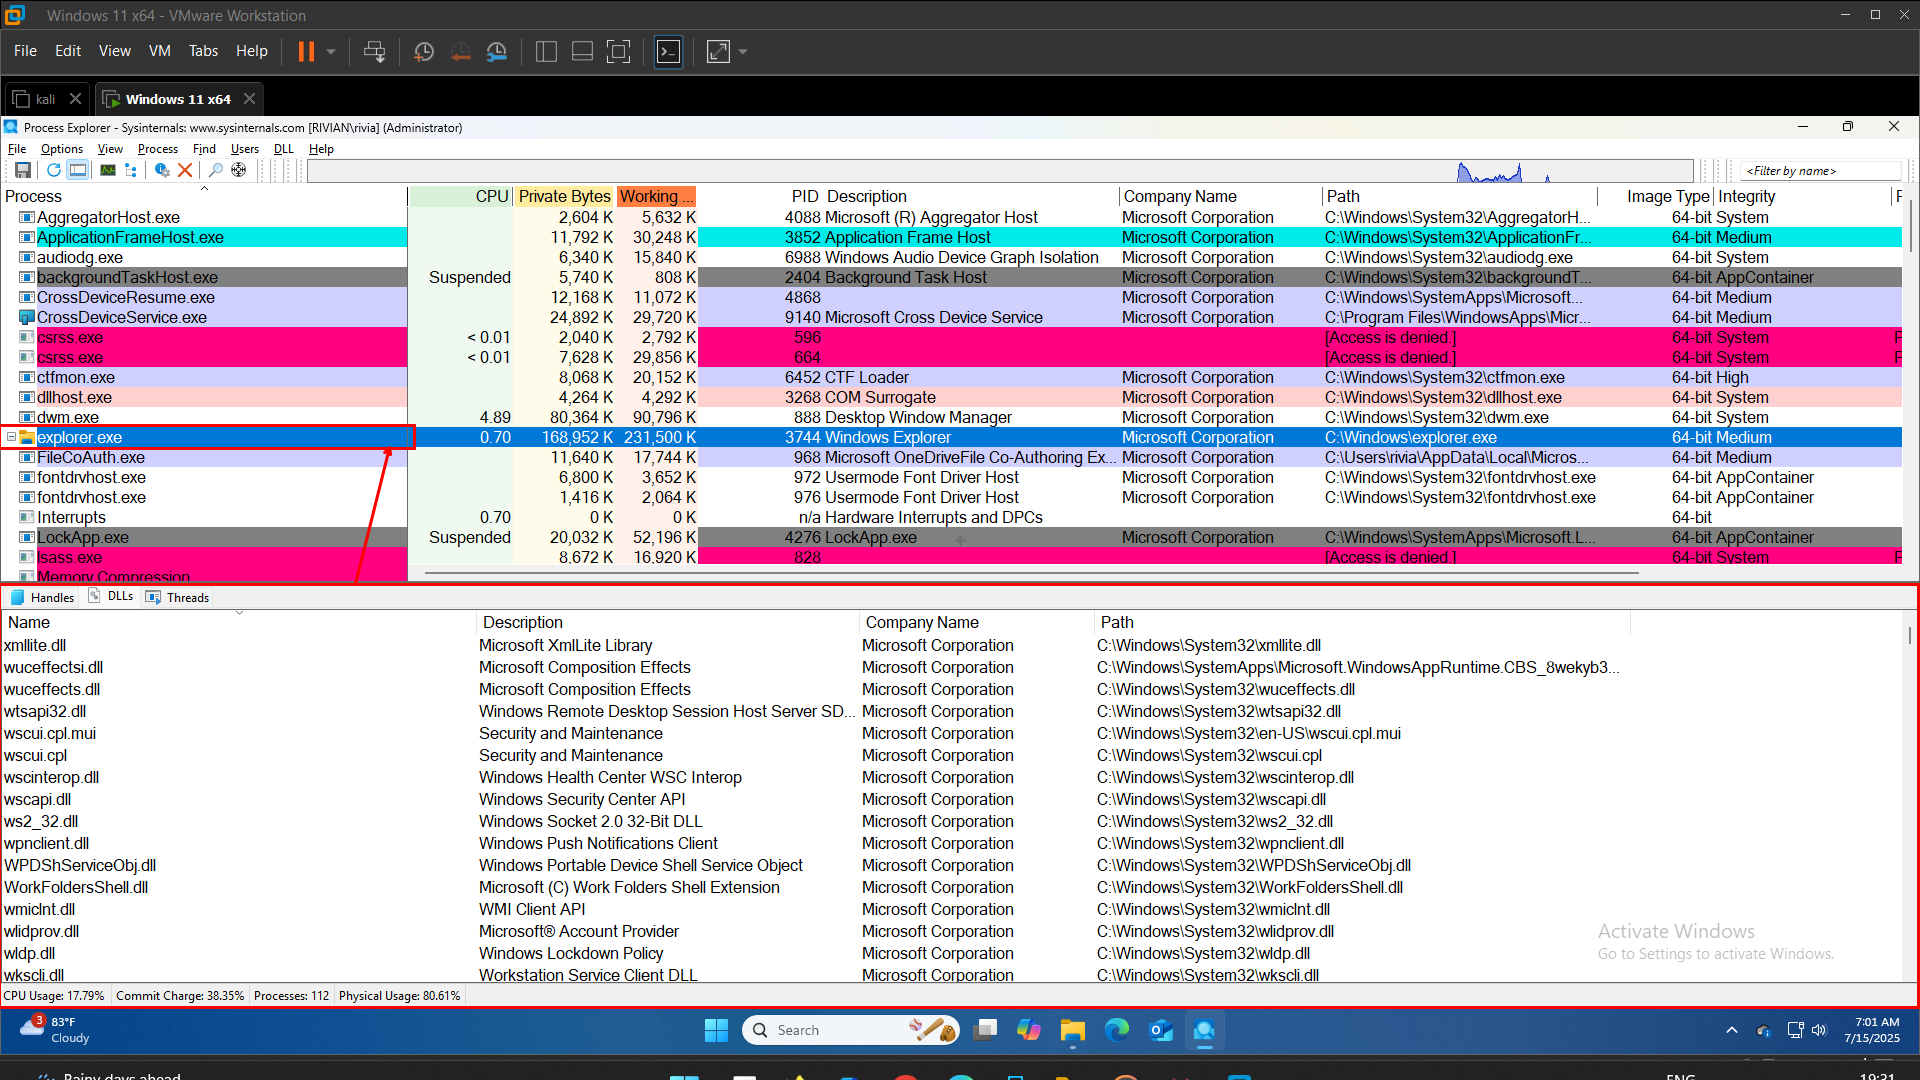Viewport: 1920px width, 1080px height.
Task: Open the VMware pause dropdown arrow
Action: [331, 52]
